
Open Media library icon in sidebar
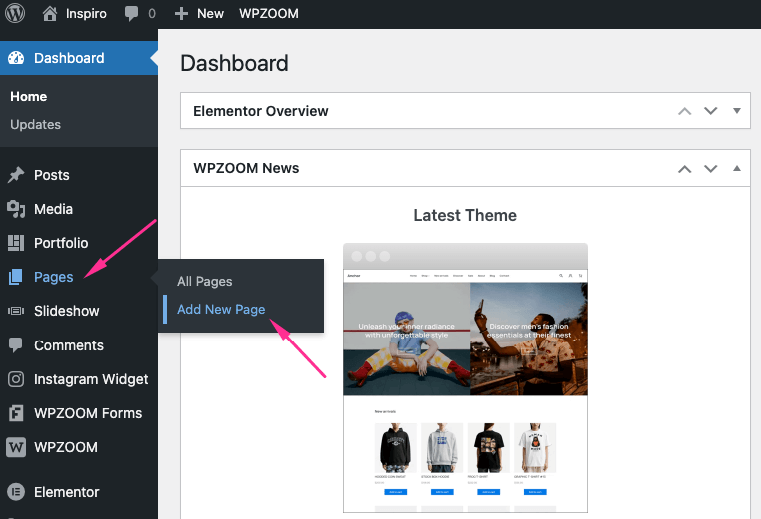tap(16, 209)
